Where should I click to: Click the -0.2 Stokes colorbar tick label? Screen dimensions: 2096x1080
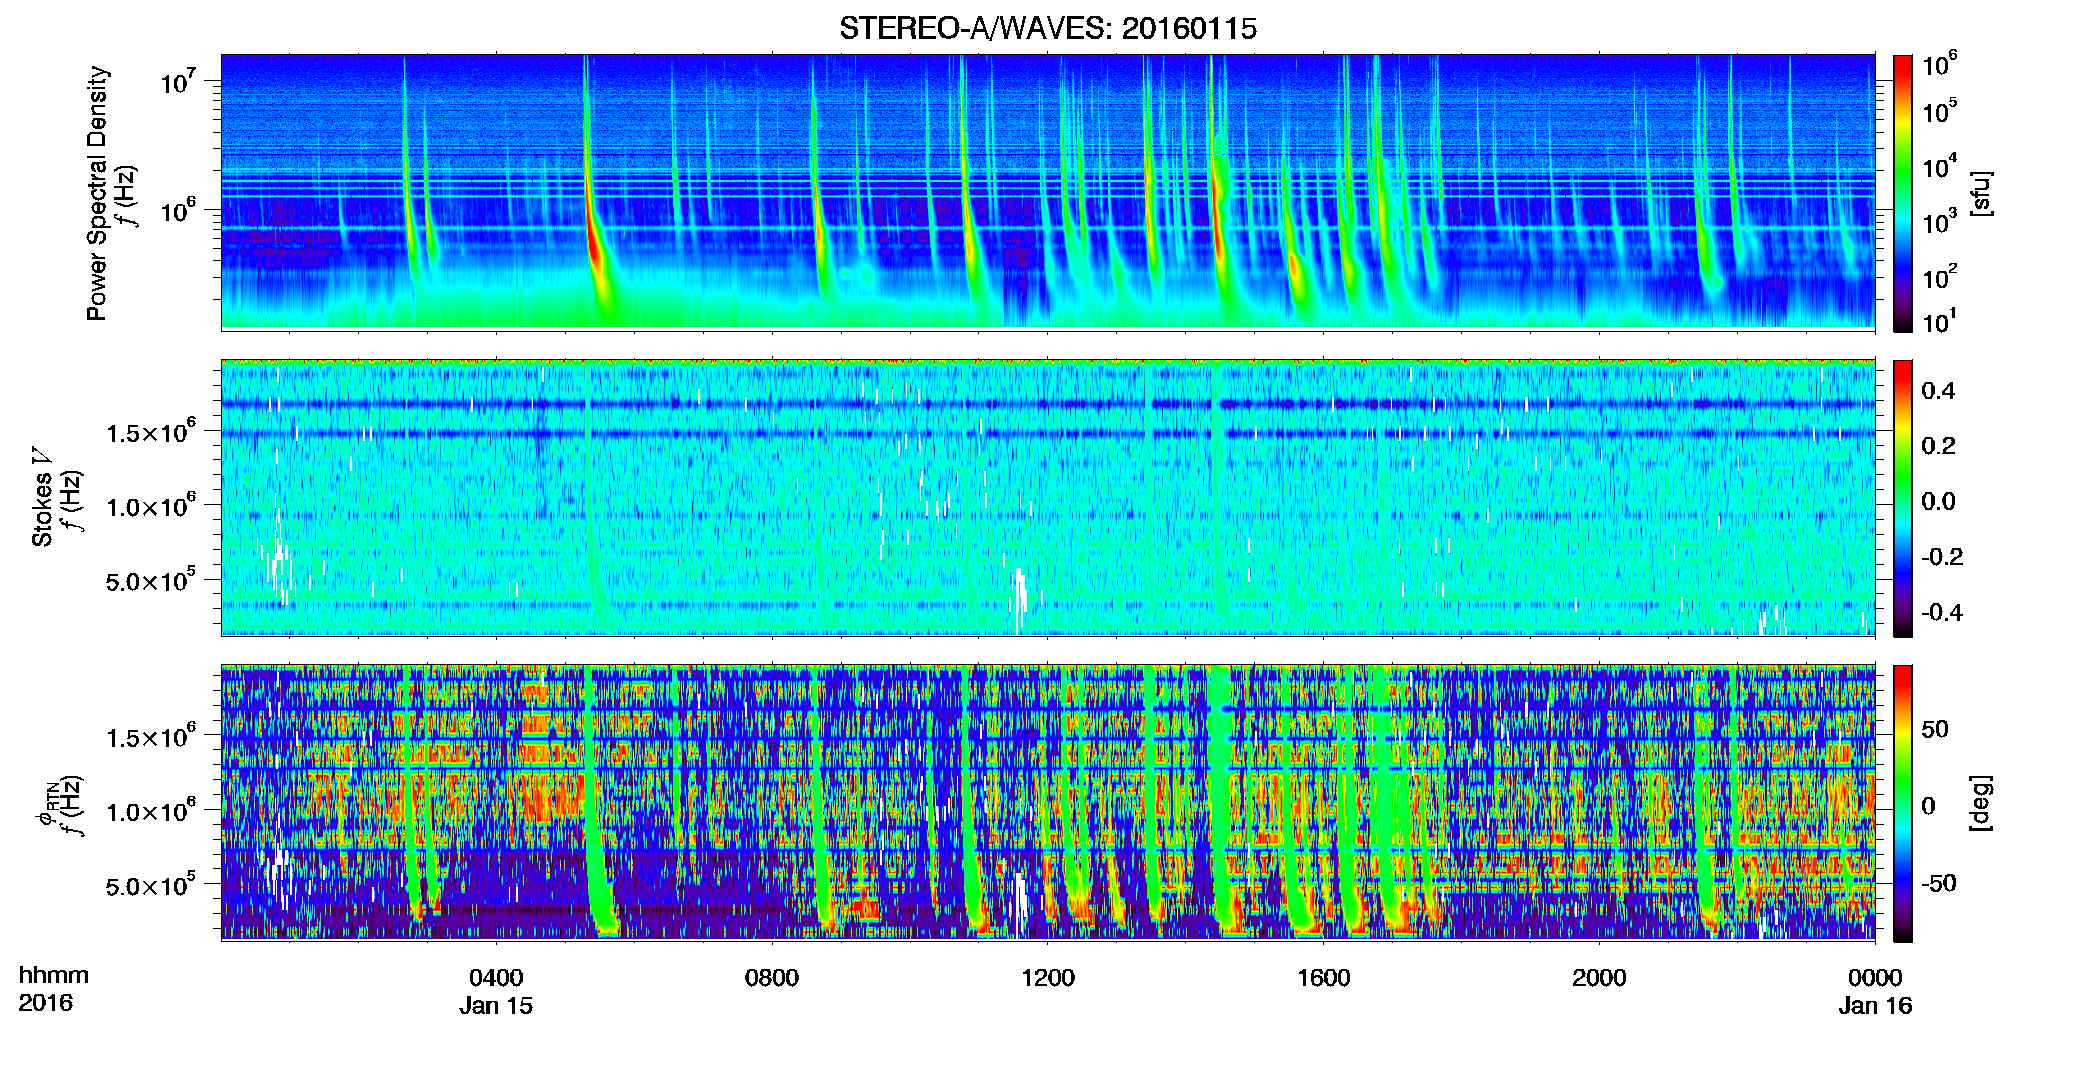[1942, 557]
